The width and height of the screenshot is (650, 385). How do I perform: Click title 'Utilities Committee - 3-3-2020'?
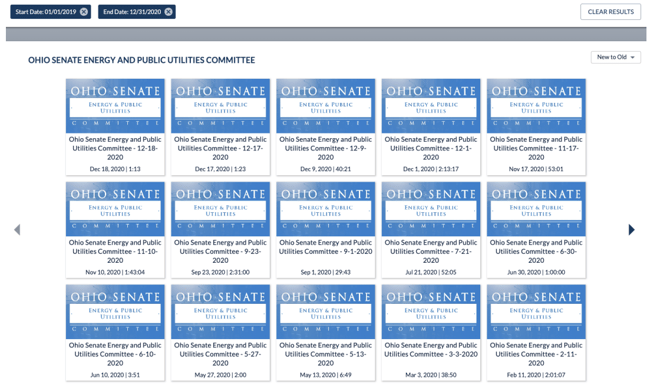[431, 354]
